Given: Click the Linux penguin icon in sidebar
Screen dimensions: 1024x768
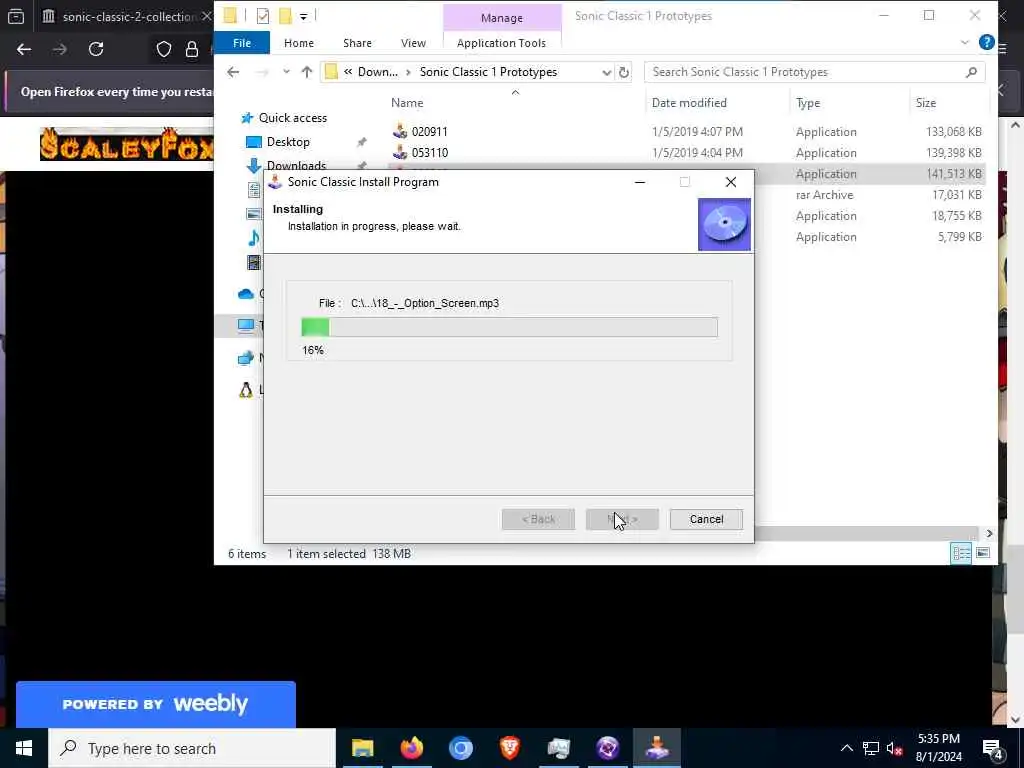Looking at the screenshot, I should coord(246,390).
